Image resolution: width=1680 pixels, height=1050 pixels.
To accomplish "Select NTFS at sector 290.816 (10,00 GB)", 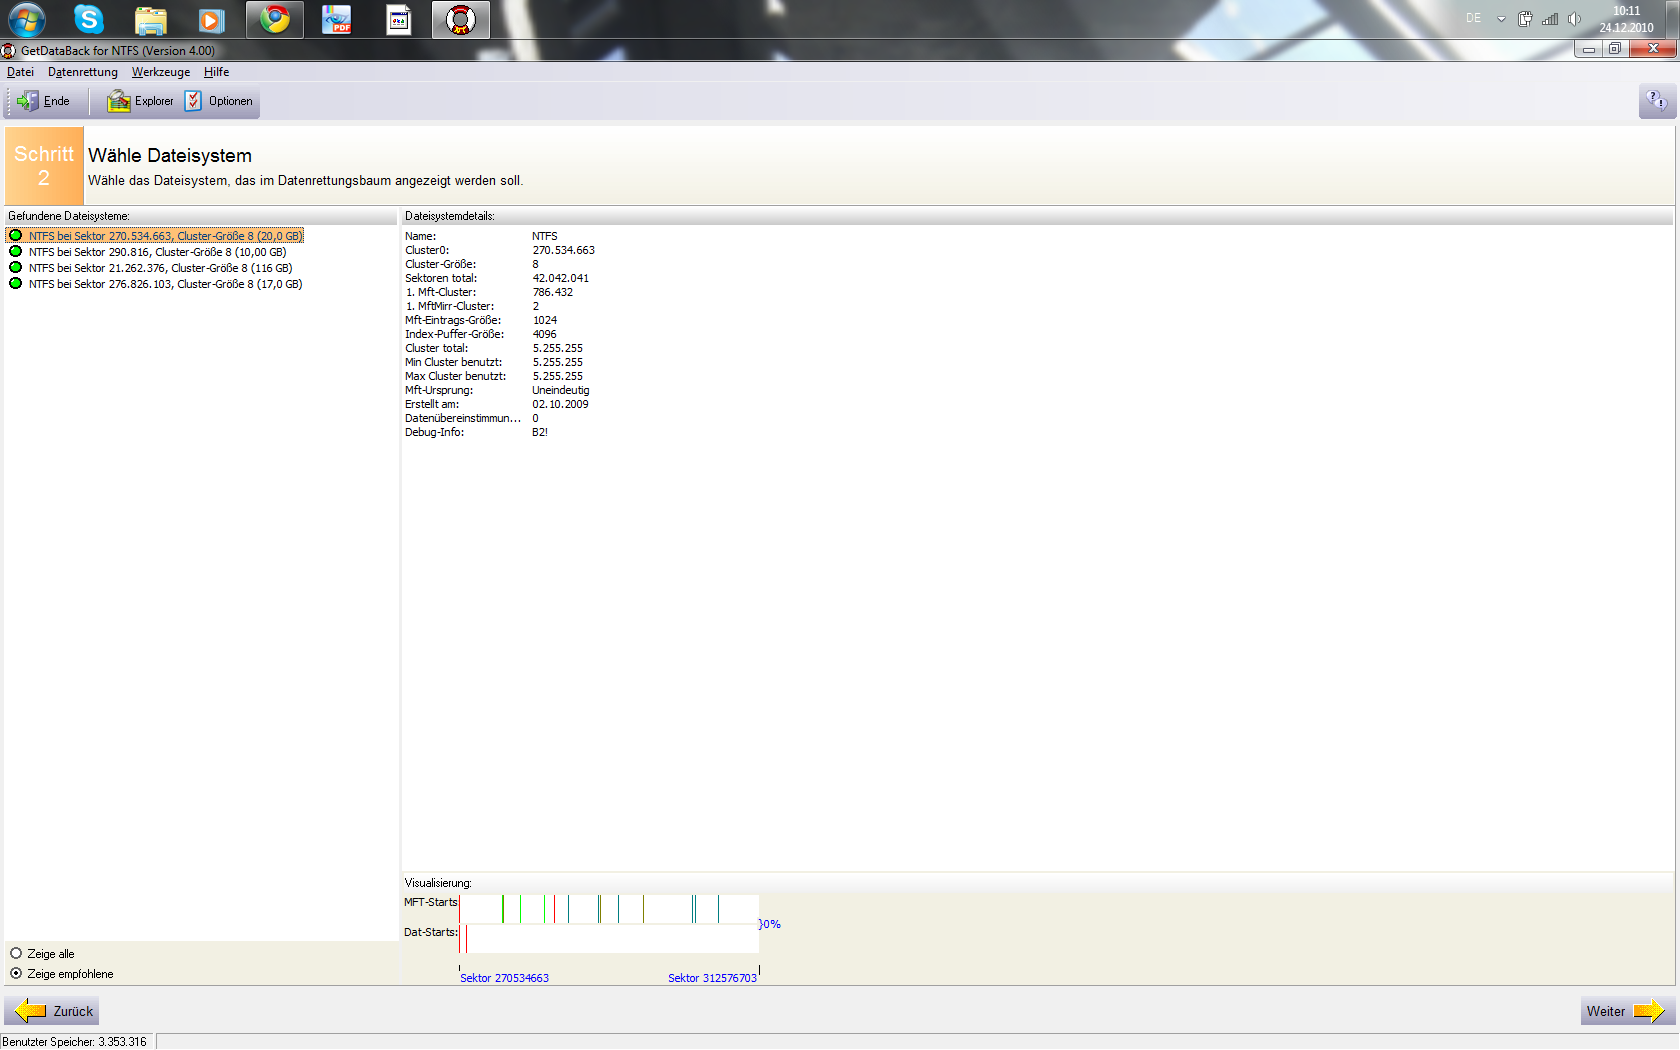I will (148, 252).
